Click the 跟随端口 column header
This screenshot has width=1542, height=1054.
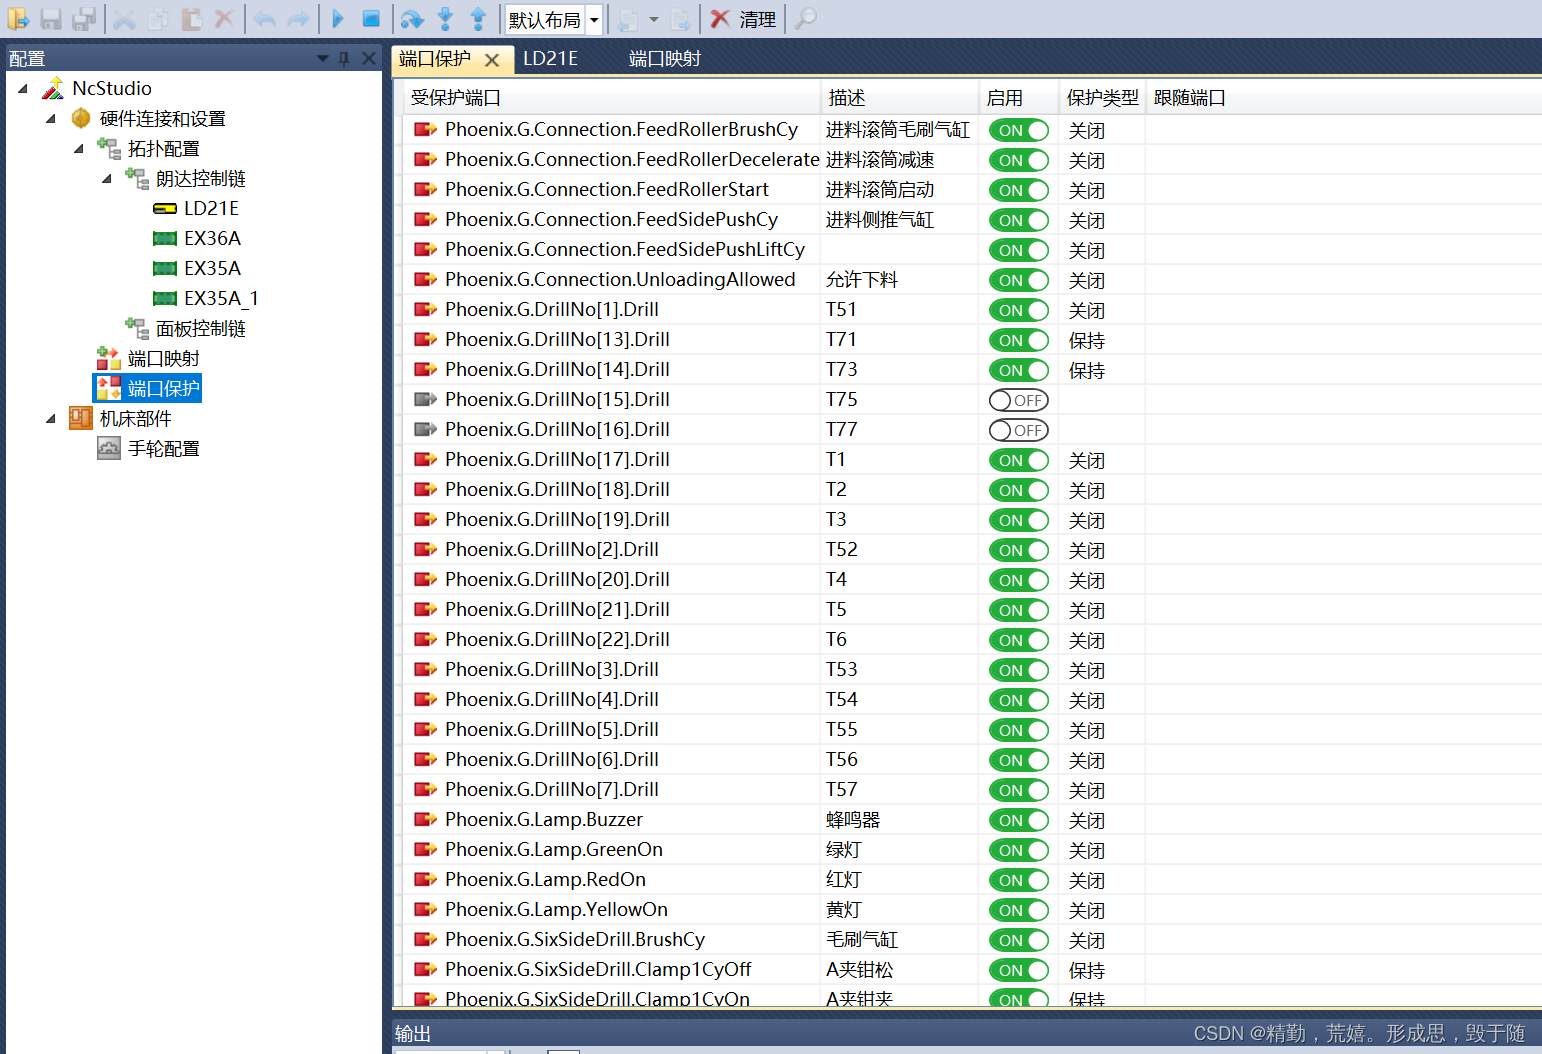pyautogui.click(x=1189, y=97)
